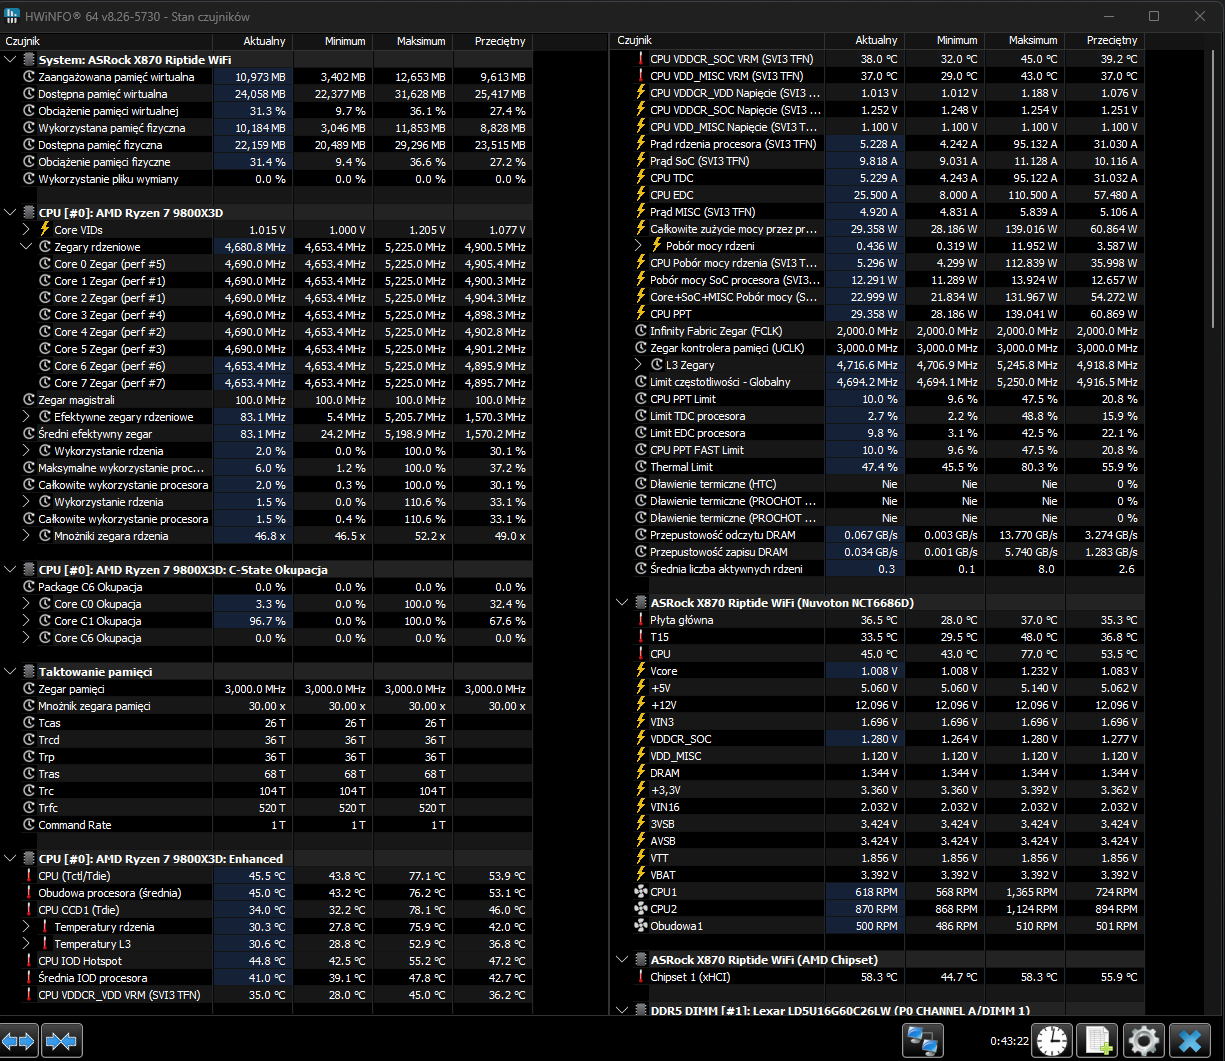The image size is (1225, 1061).
Task: Click the shrink columns inward arrows button
Action: pyautogui.click(x=62, y=1041)
